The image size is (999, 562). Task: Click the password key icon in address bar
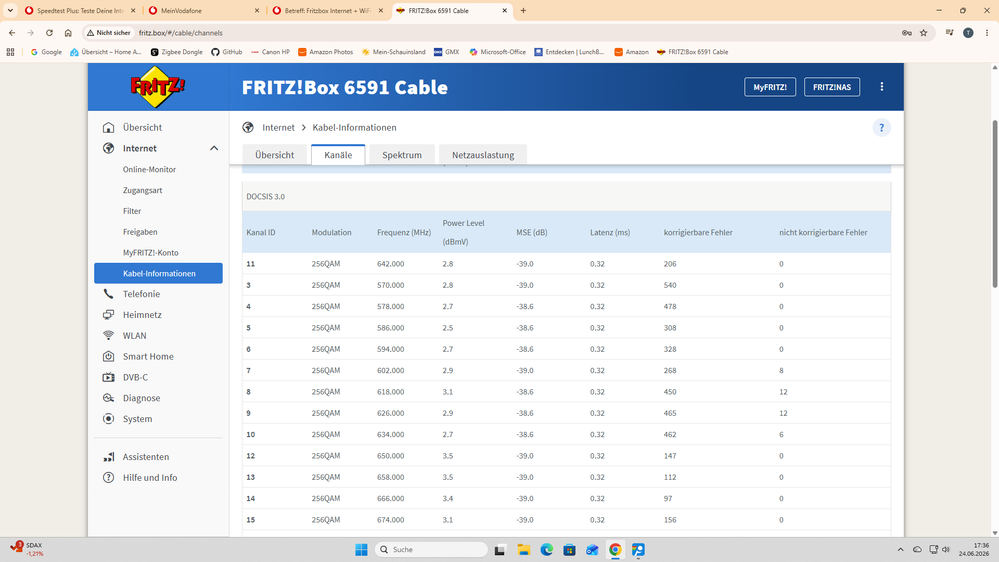pos(907,32)
